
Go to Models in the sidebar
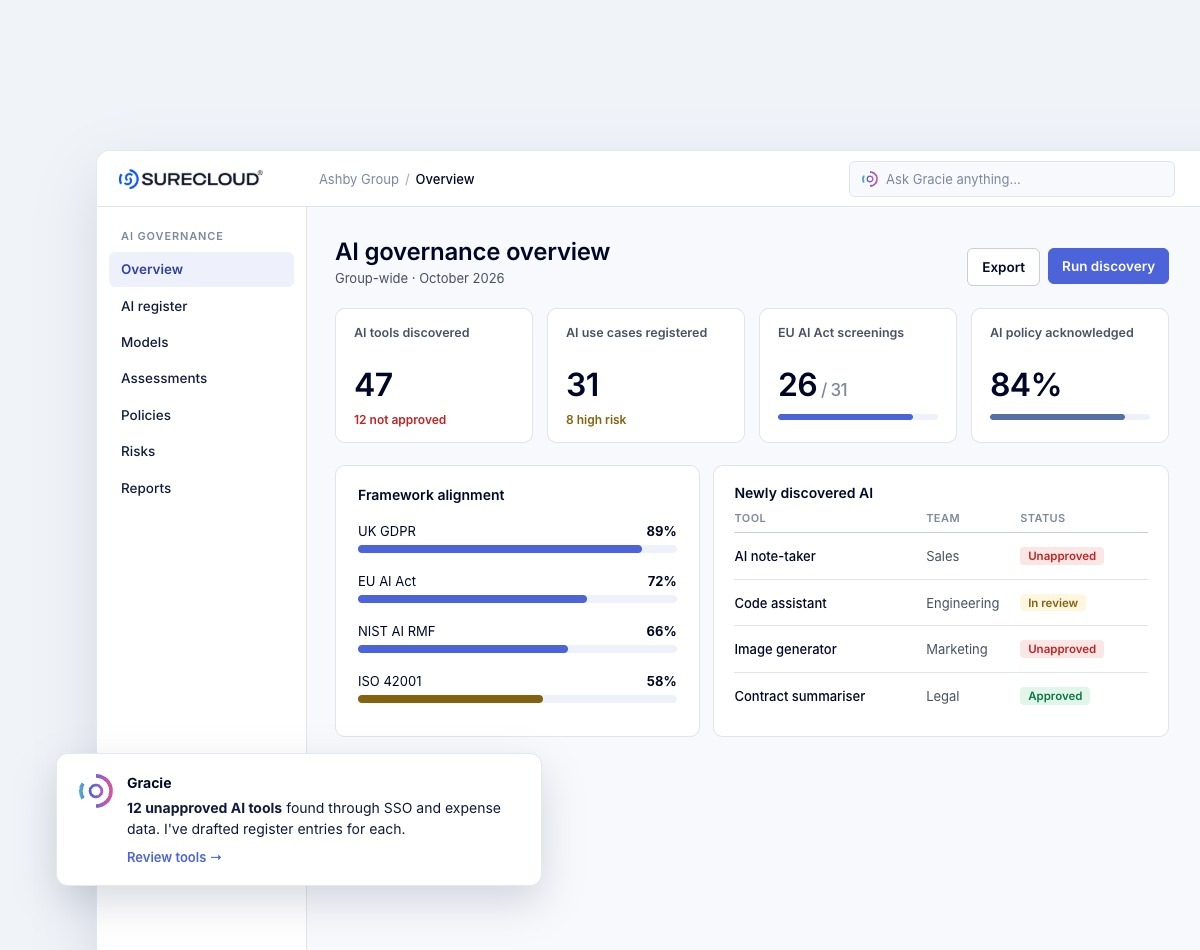pyautogui.click(x=201, y=342)
